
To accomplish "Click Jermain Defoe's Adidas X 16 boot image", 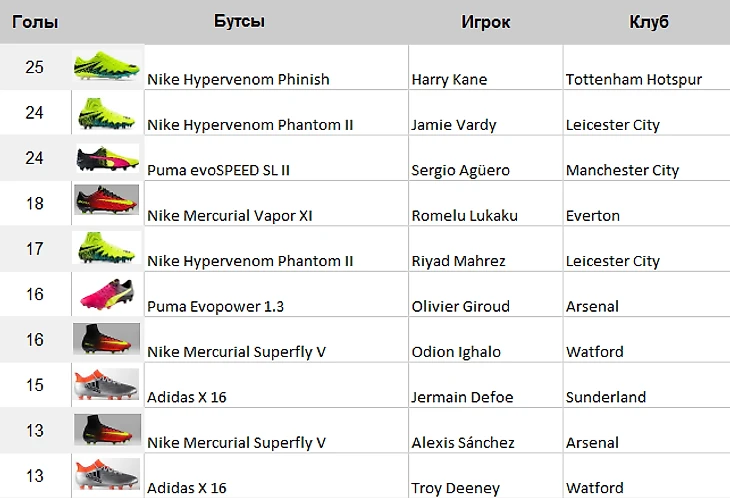I will [x=107, y=384].
